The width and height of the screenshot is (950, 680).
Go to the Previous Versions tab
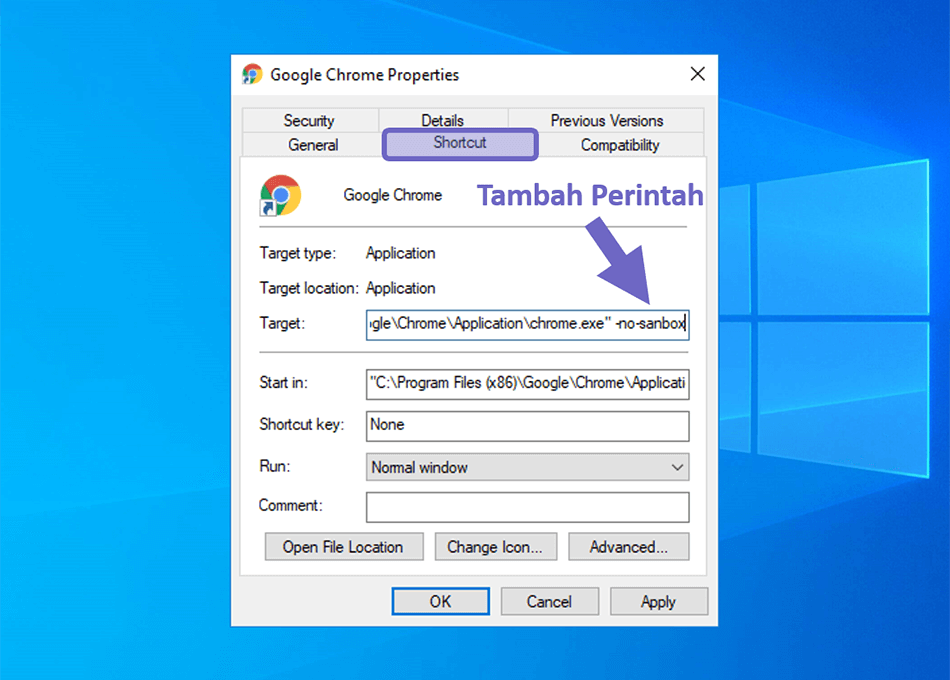(606, 121)
